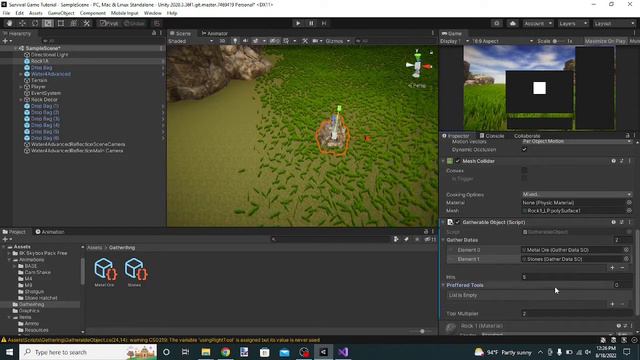Image resolution: width=640 pixels, height=360 pixels.
Task: Select the Rotate tool
Action: click(x=35, y=23)
